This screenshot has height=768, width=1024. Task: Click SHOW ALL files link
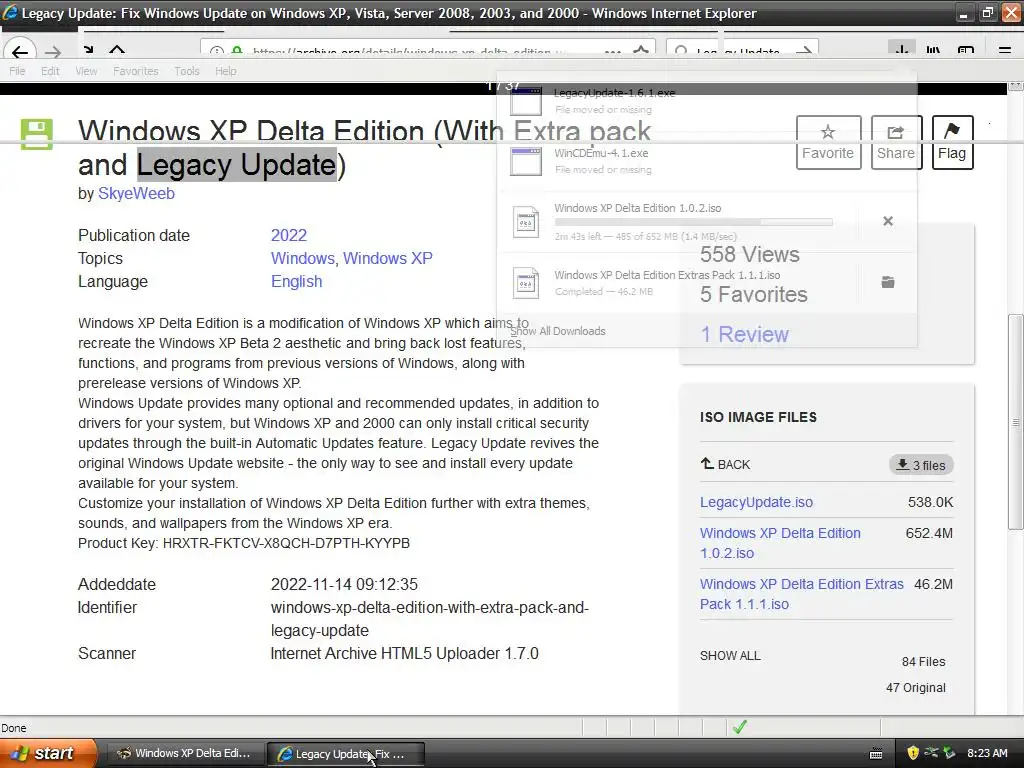[730, 656]
